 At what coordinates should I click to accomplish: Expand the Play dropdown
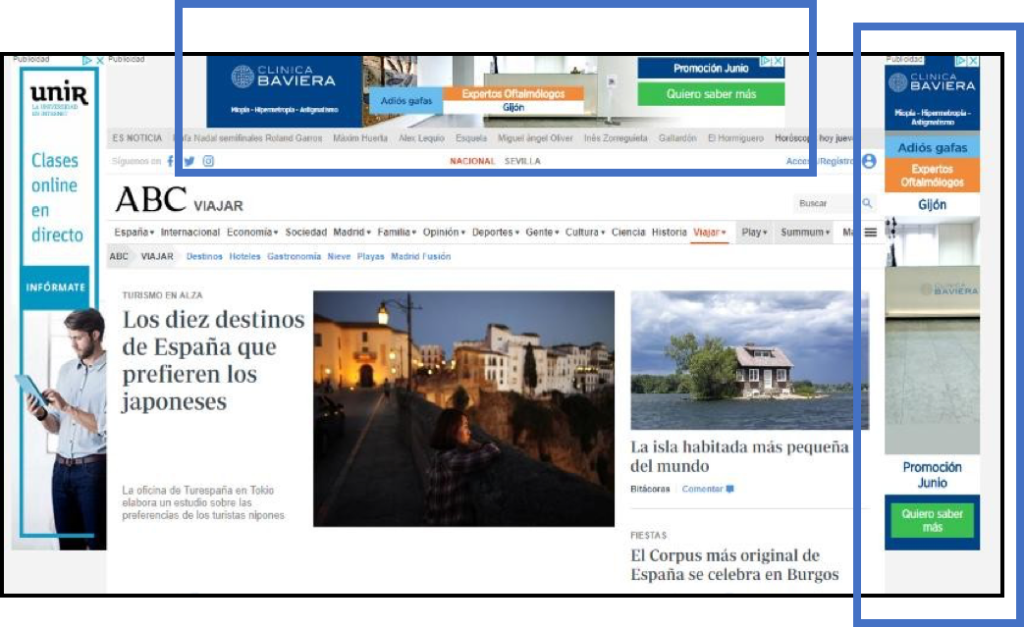click(x=754, y=232)
